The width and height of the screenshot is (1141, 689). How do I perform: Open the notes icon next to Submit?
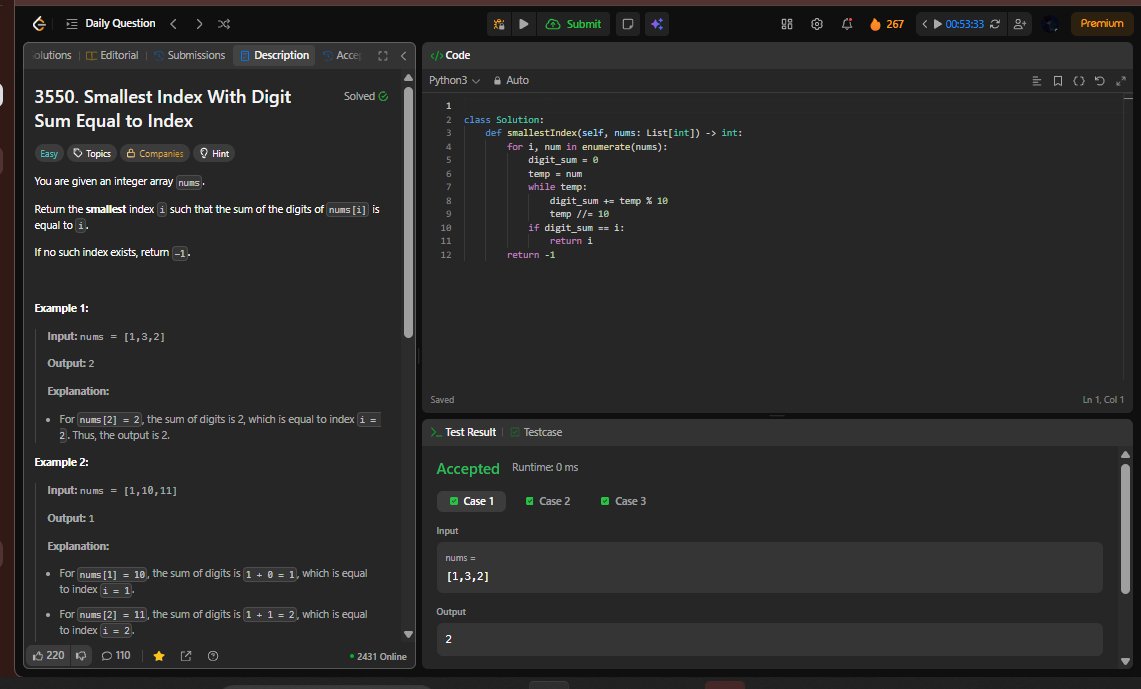click(627, 24)
